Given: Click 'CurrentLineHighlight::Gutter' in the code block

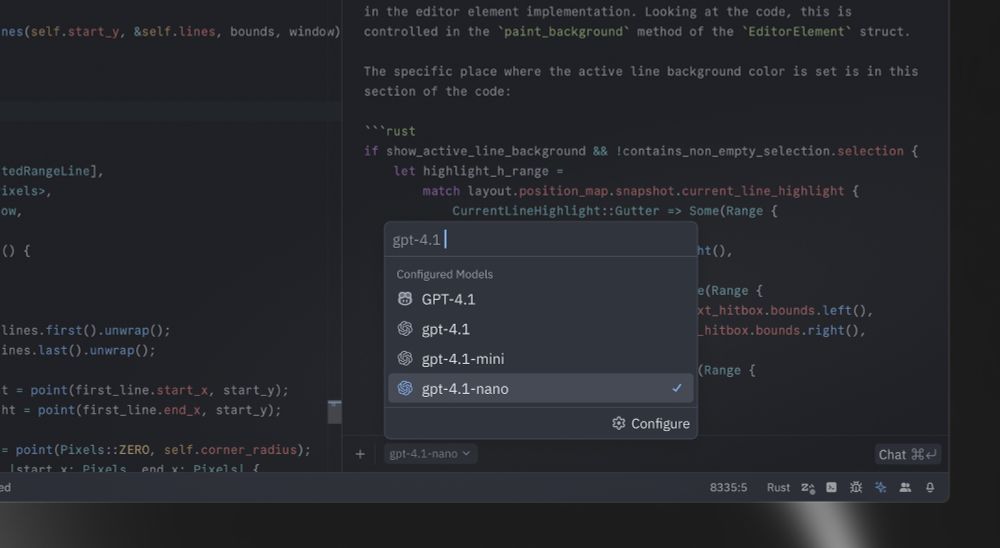Looking at the screenshot, I should pyautogui.click(x=555, y=211).
